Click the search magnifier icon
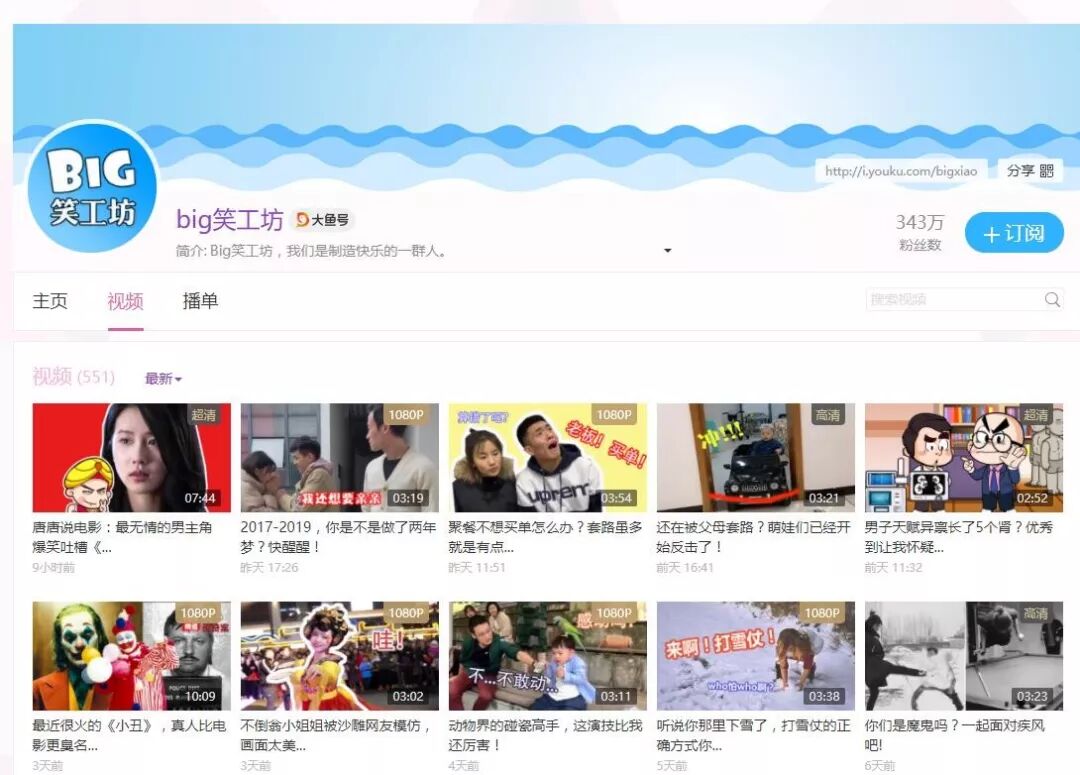 click(1052, 299)
